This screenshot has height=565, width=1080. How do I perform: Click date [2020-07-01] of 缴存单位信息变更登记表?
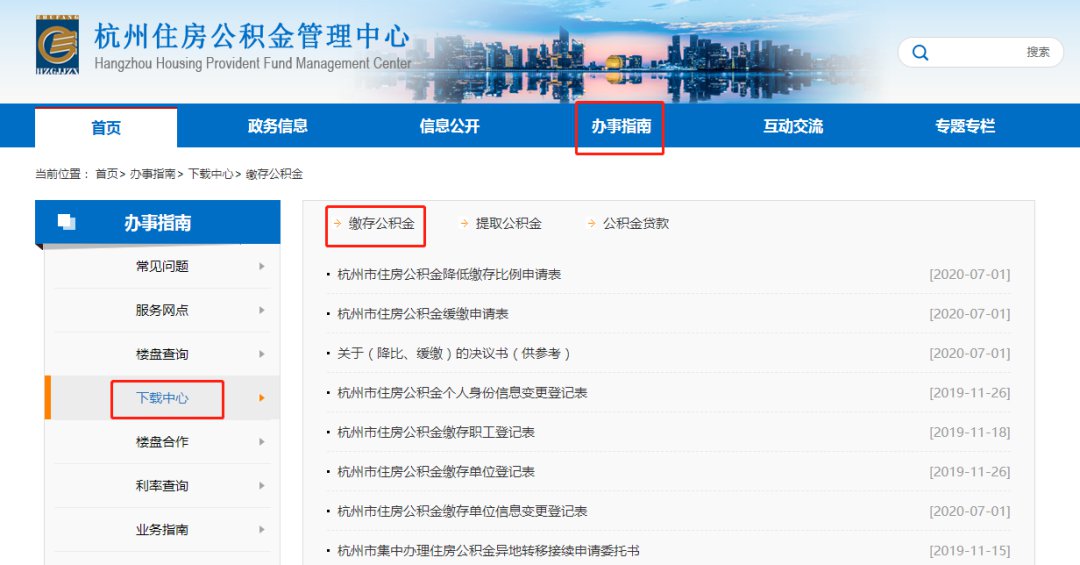coord(970,511)
